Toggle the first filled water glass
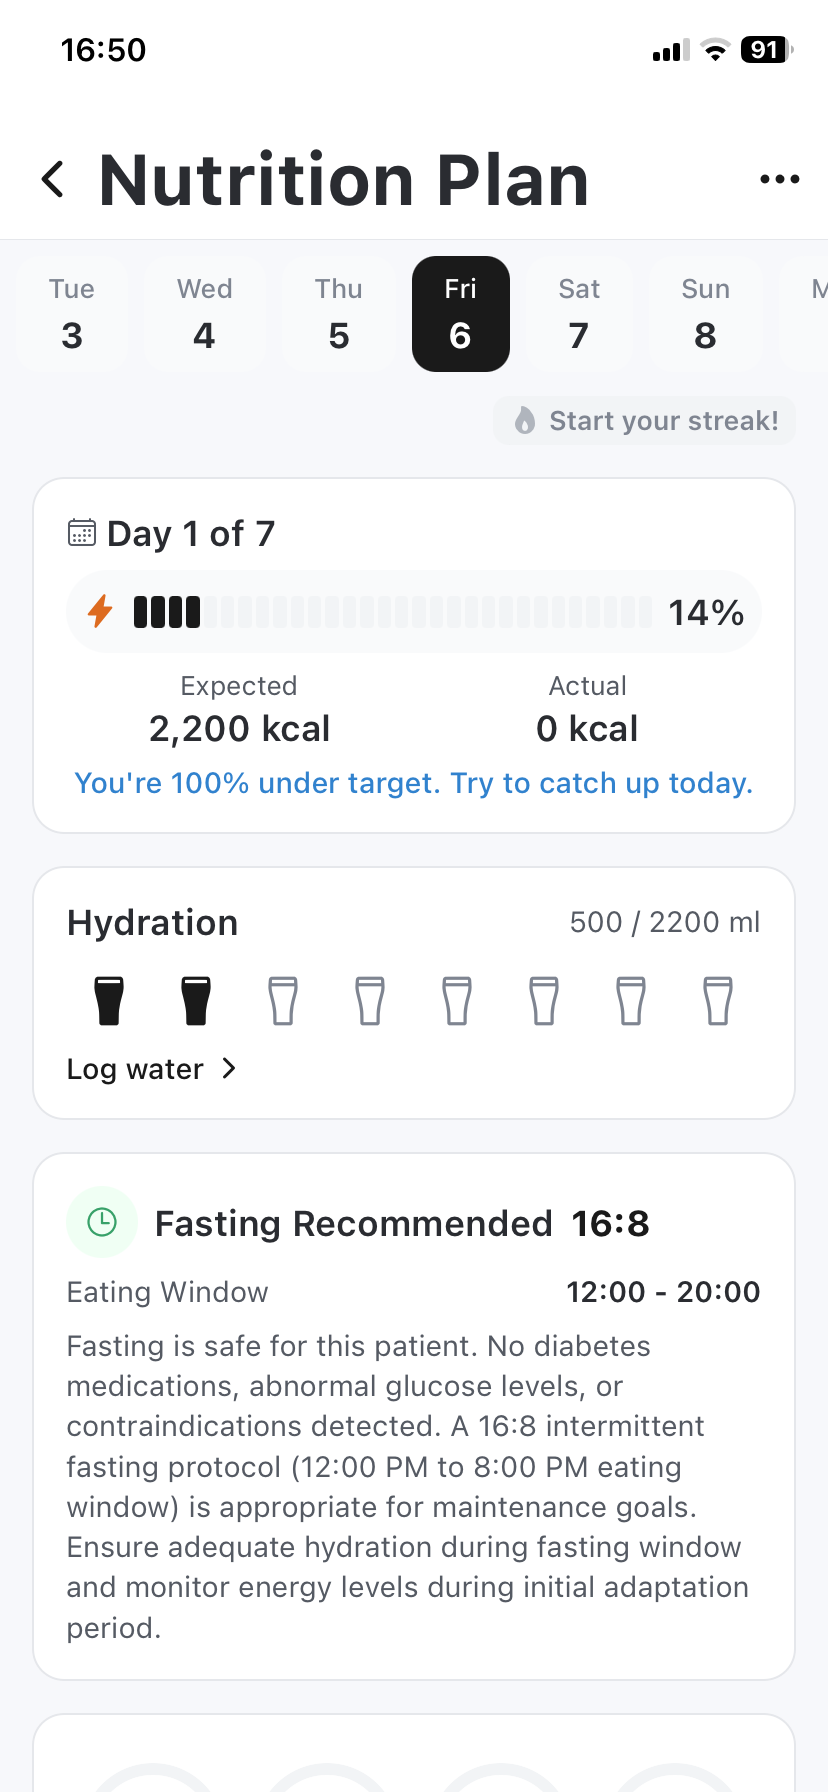The height and width of the screenshot is (1792, 828). click(x=109, y=1001)
